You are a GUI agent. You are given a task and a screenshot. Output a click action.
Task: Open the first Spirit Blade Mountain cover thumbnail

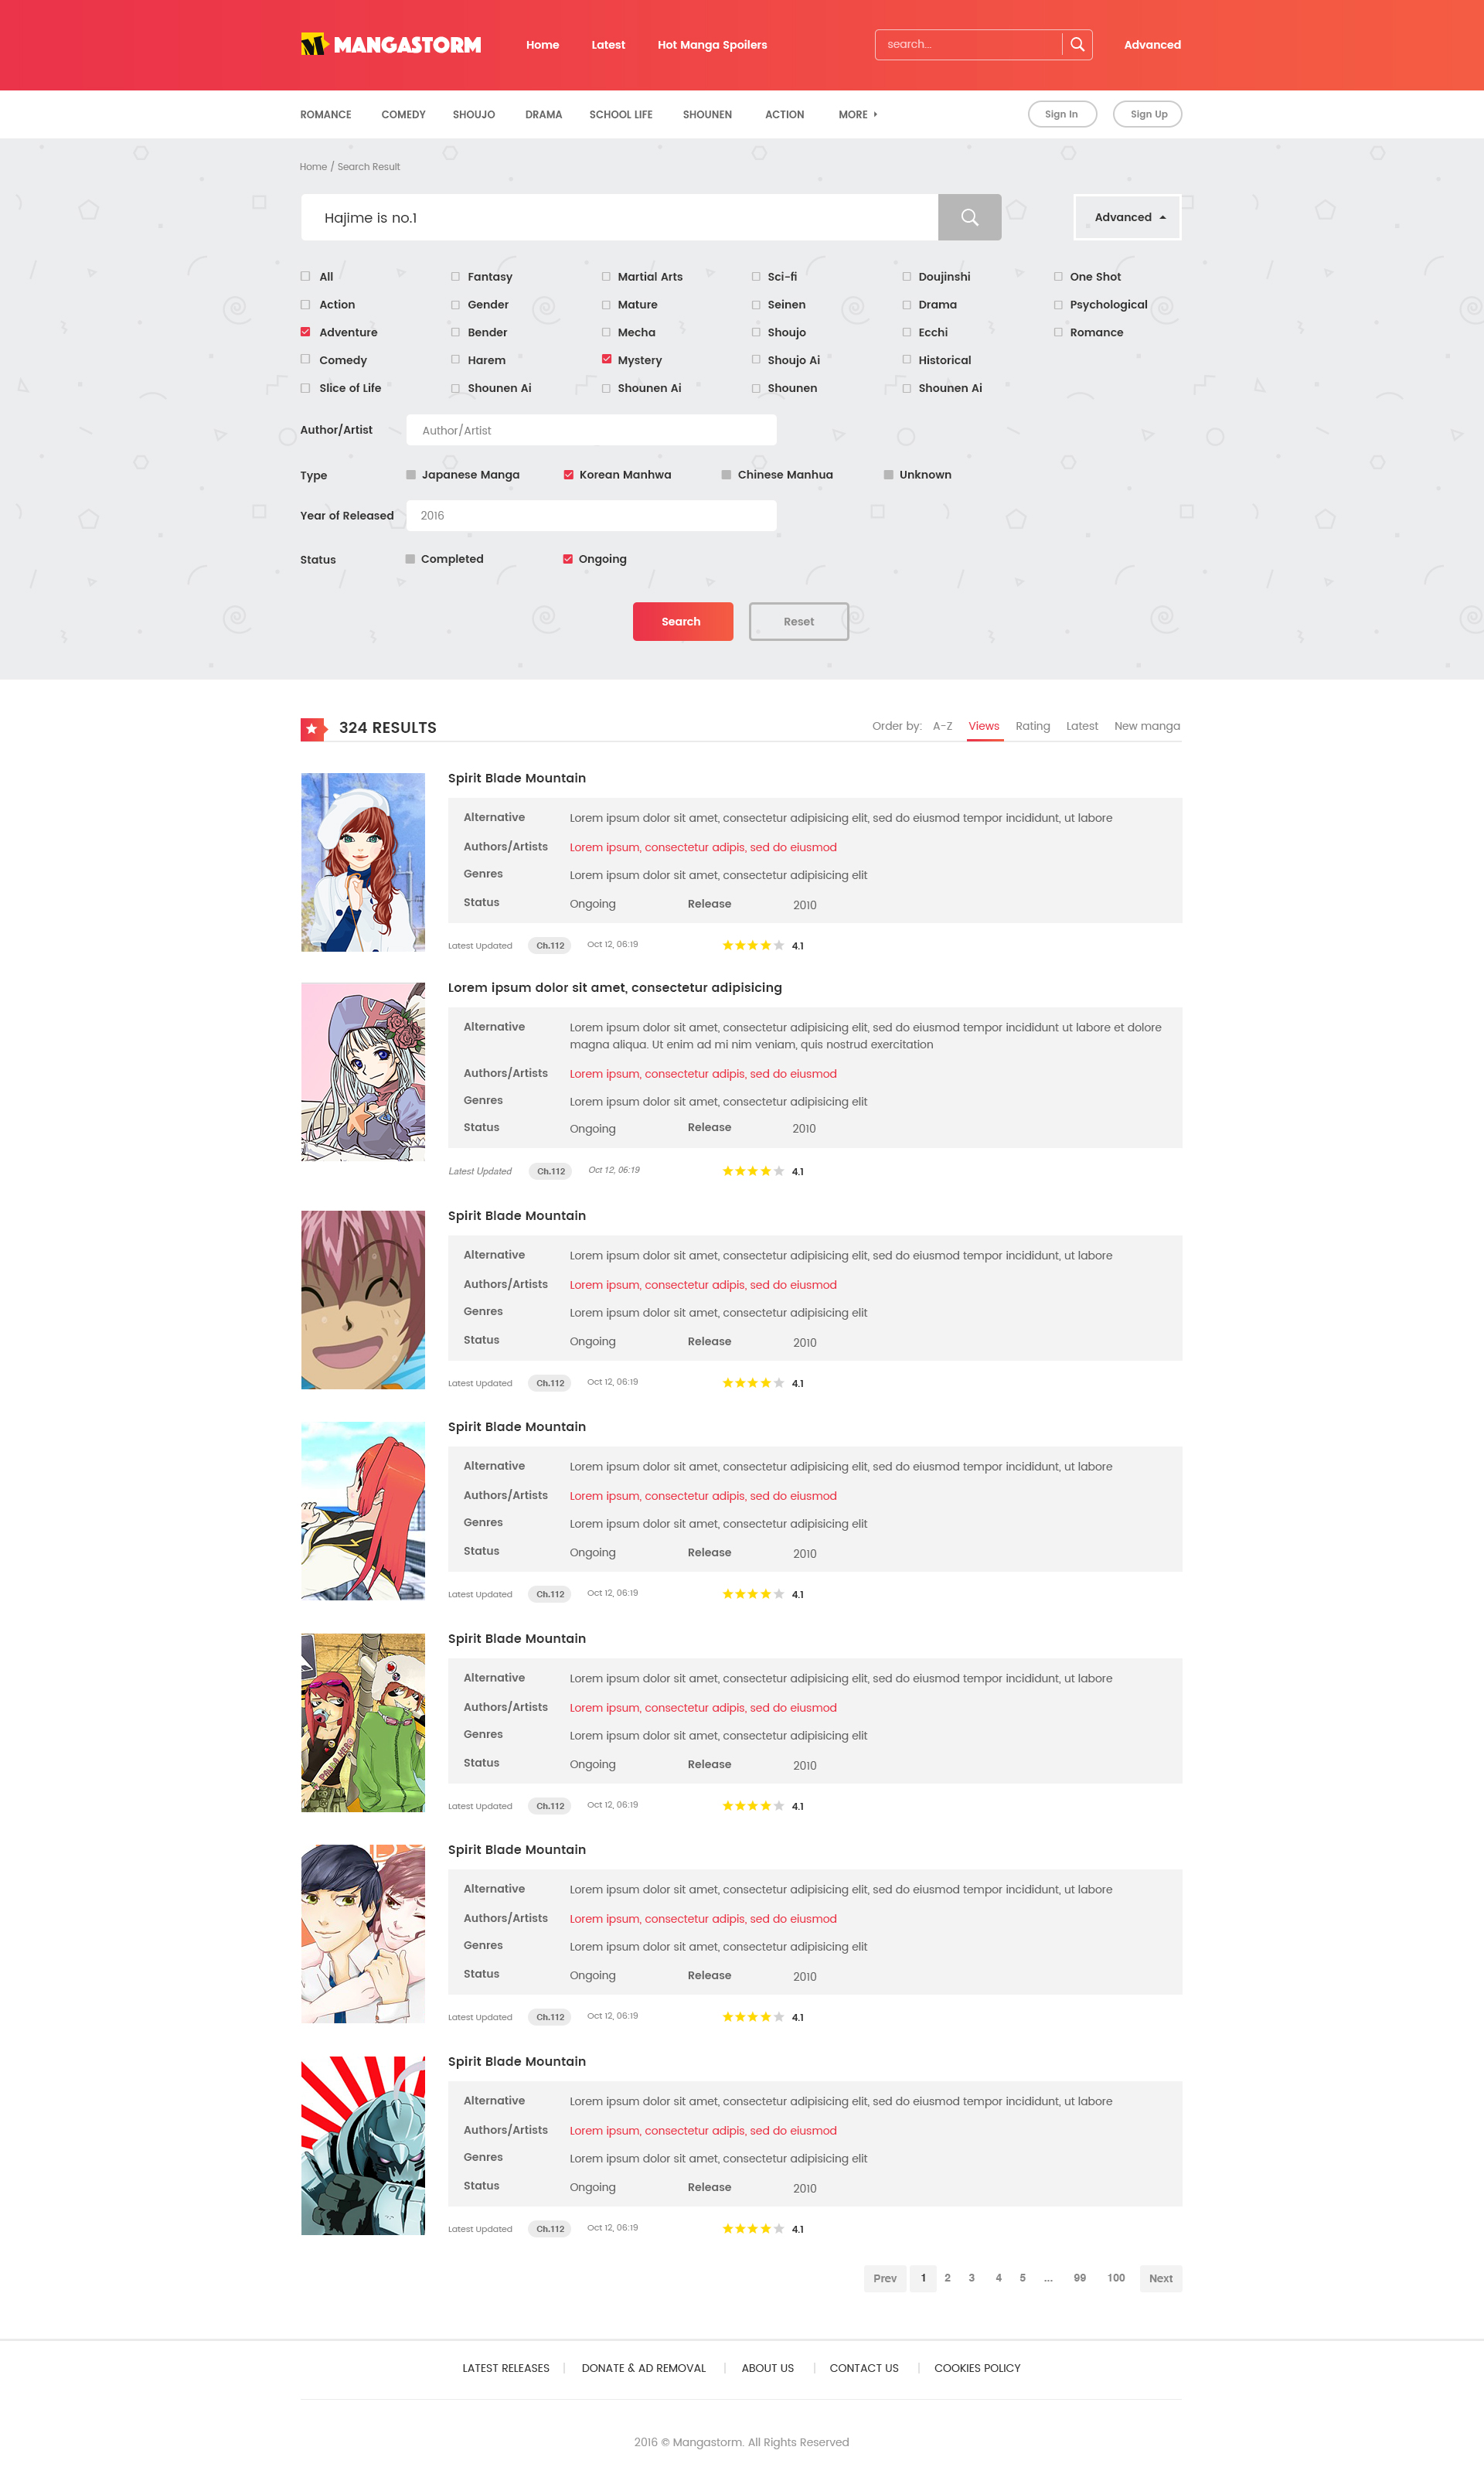click(x=362, y=861)
